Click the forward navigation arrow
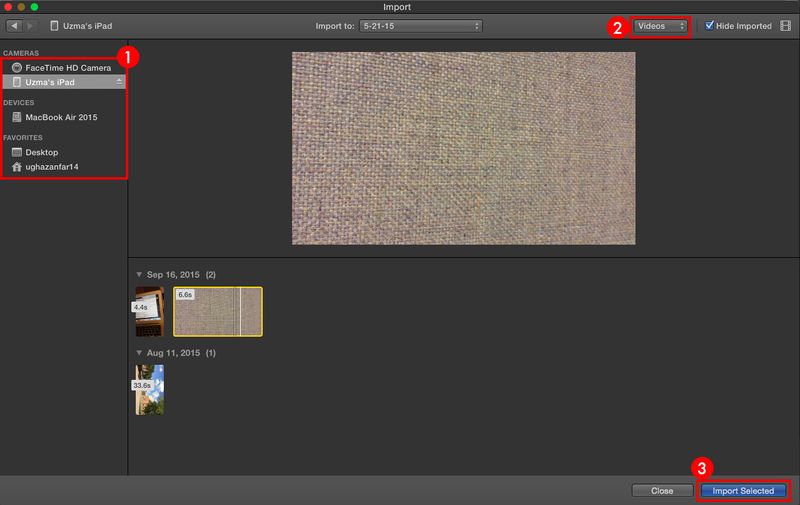The height and width of the screenshot is (505, 800). [x=30, y=25]
